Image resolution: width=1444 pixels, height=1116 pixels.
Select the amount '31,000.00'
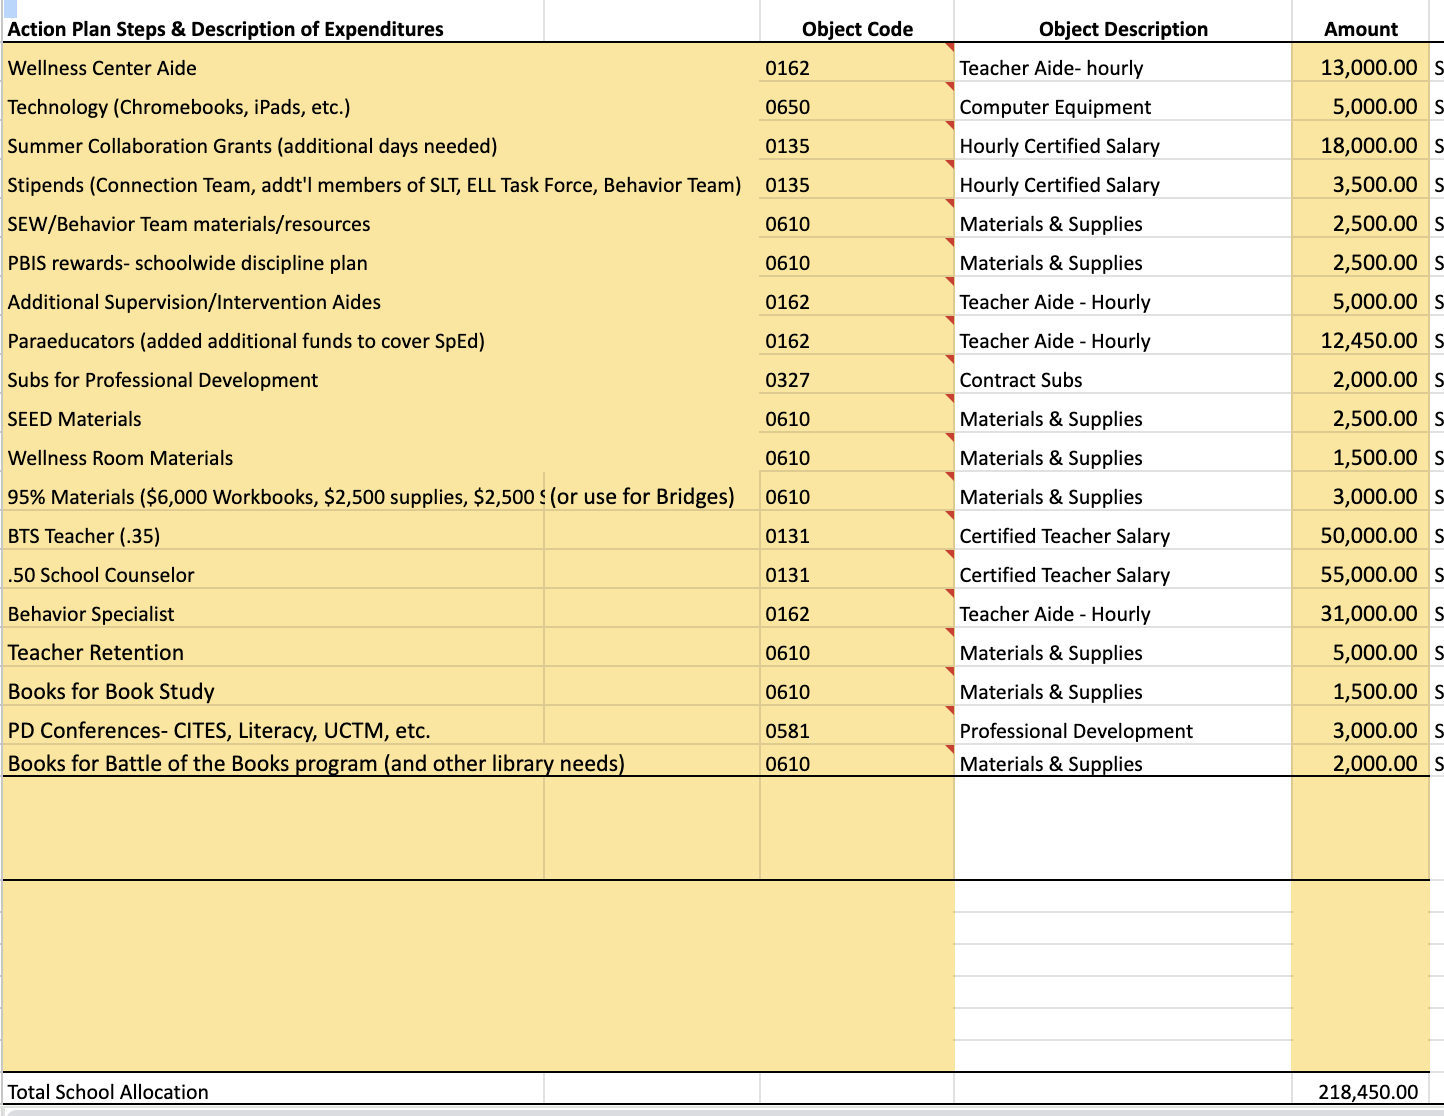coord(1369,613)
